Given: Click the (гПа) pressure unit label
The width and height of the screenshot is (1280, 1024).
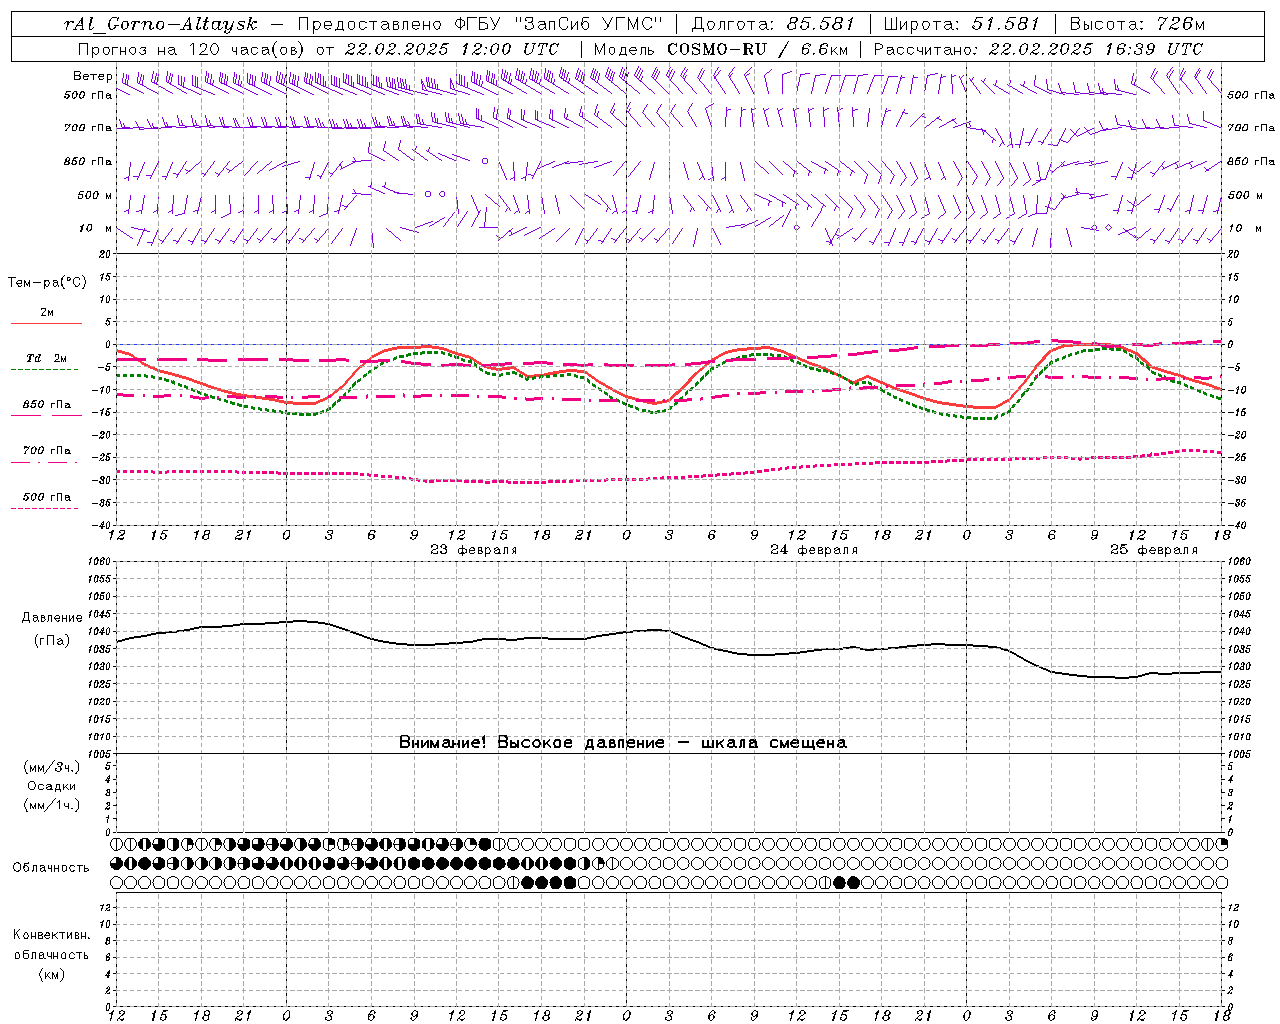Looking at the screenshot, I should (x=52, y=640).
